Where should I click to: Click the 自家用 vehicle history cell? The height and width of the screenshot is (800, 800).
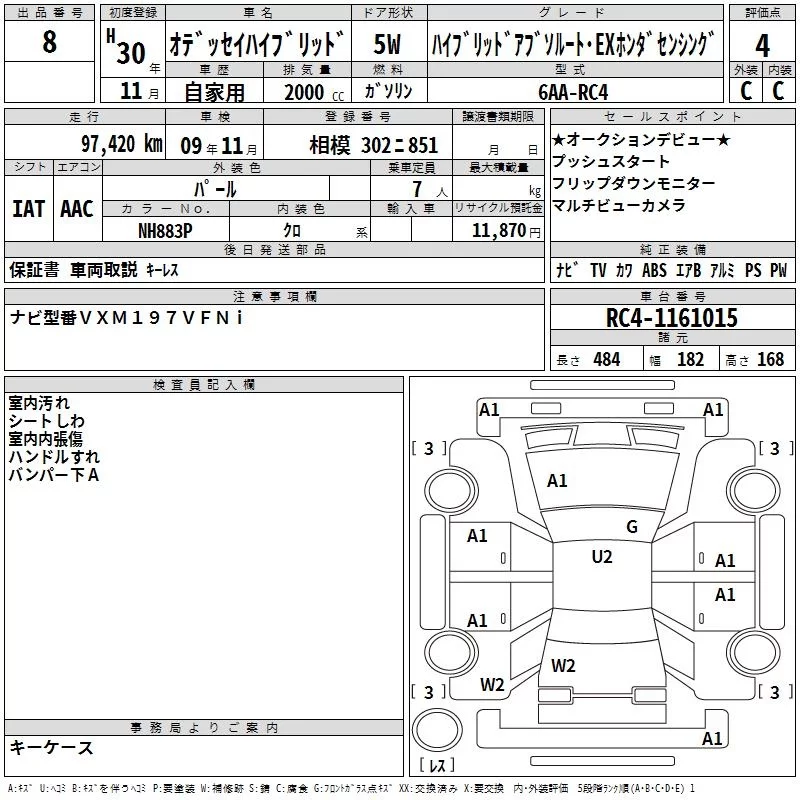coord(215,92)
